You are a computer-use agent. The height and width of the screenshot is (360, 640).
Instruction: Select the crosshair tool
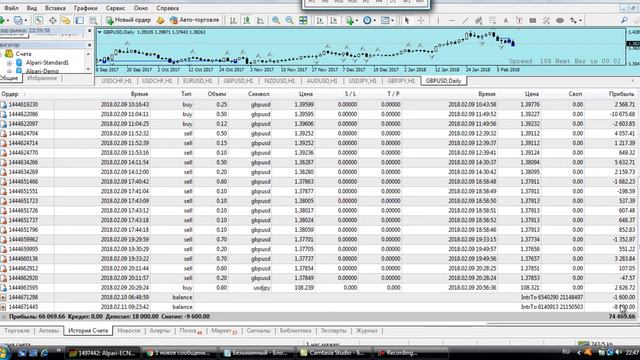coord(420,20)
